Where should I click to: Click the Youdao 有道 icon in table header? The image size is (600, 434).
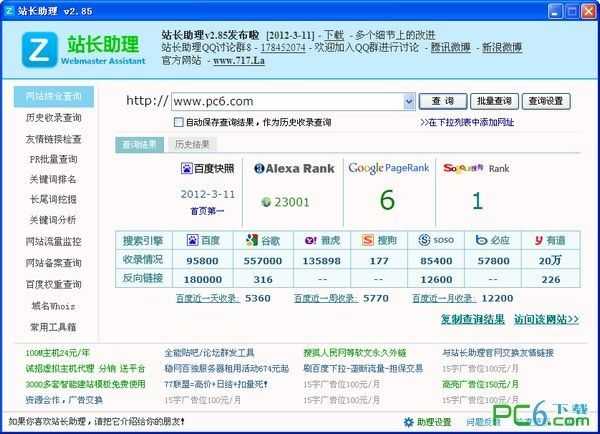[539, 240]
